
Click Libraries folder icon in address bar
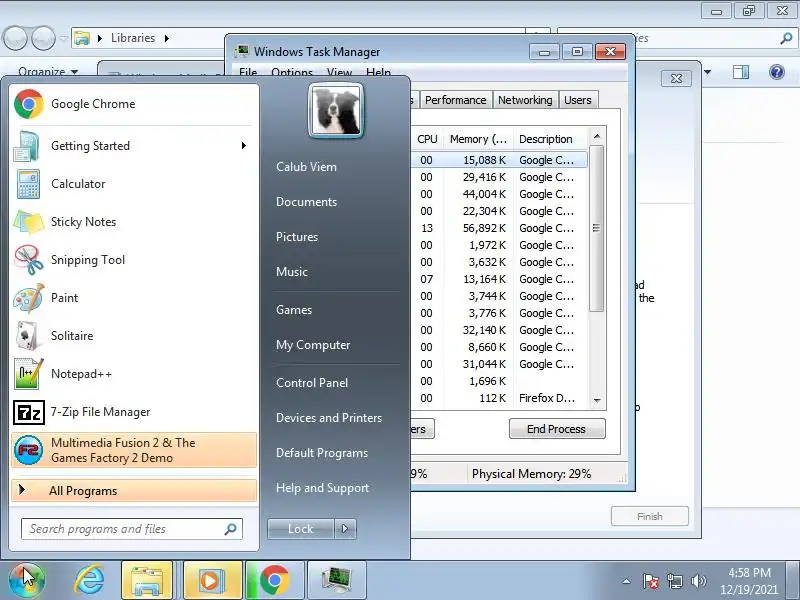[82, 38]
